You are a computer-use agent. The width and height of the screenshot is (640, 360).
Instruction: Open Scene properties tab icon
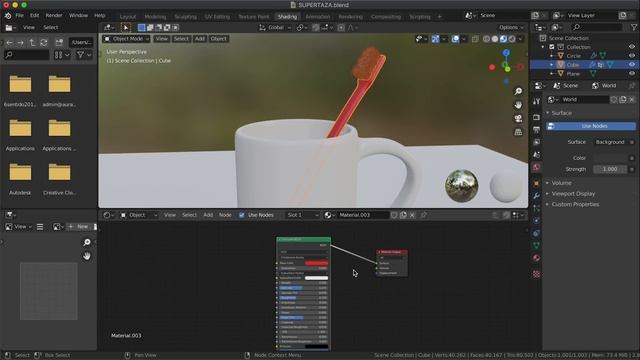tap(536, 155)
